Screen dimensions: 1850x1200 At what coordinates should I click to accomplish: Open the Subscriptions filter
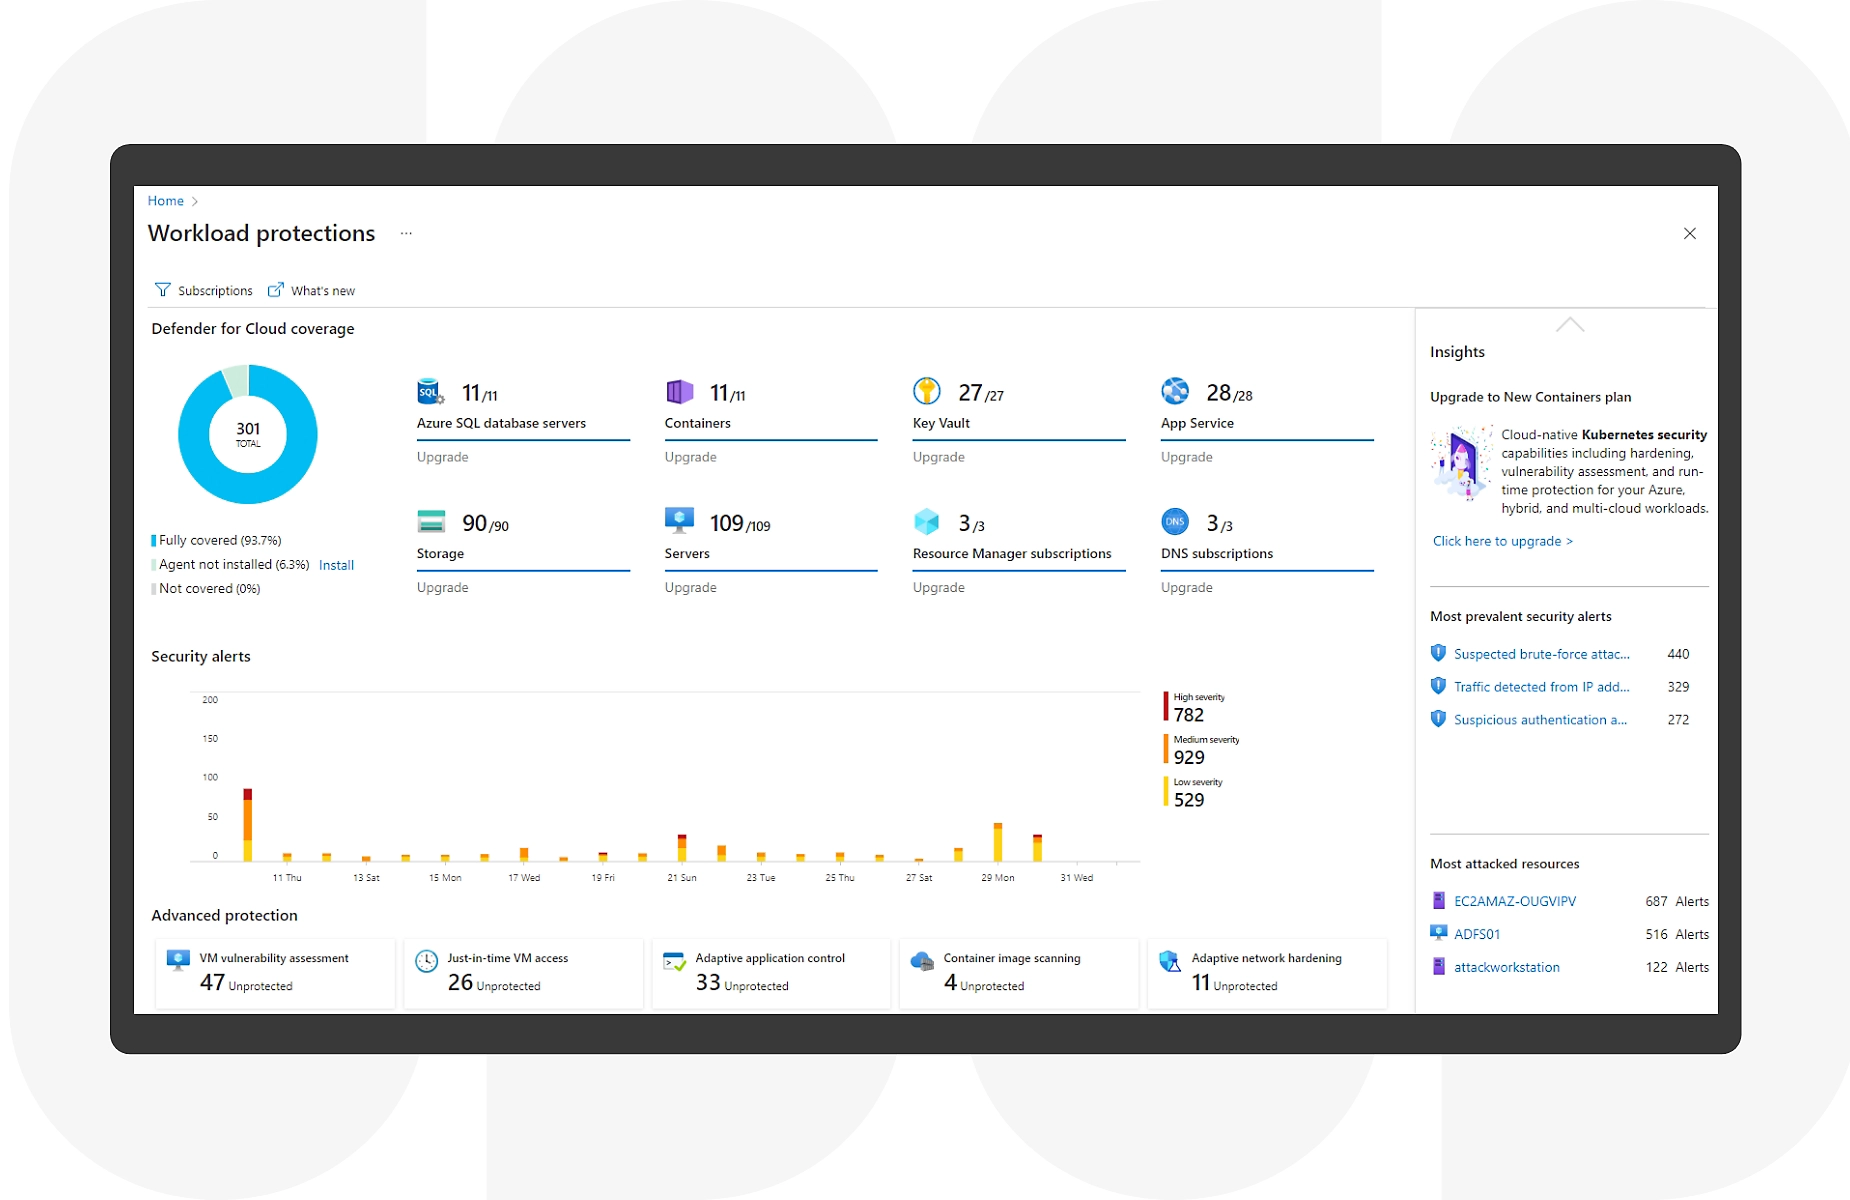coord(204,291)
